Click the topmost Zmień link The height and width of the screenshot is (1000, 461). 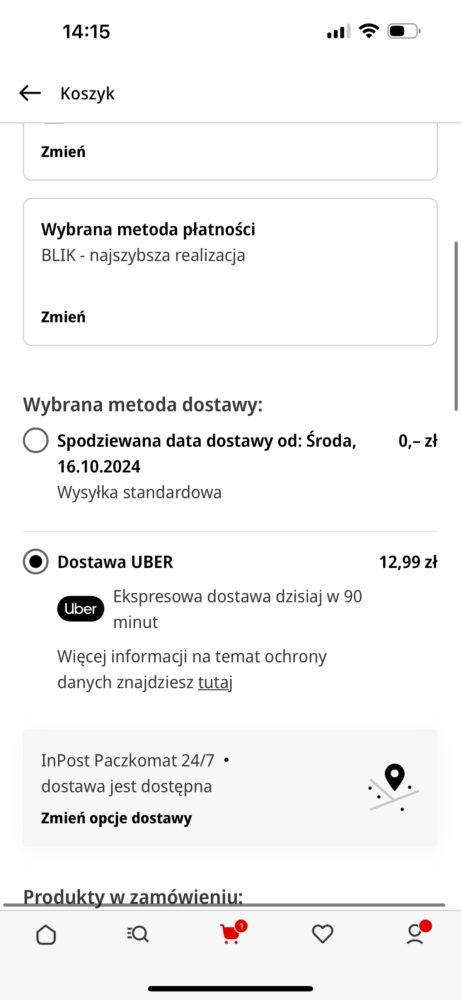coord(63,152)
